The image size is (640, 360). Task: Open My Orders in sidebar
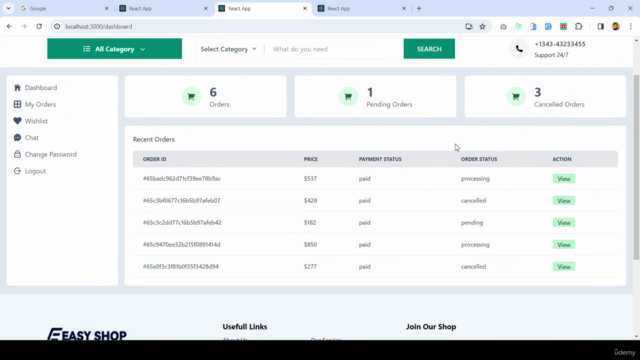[40, 104]
